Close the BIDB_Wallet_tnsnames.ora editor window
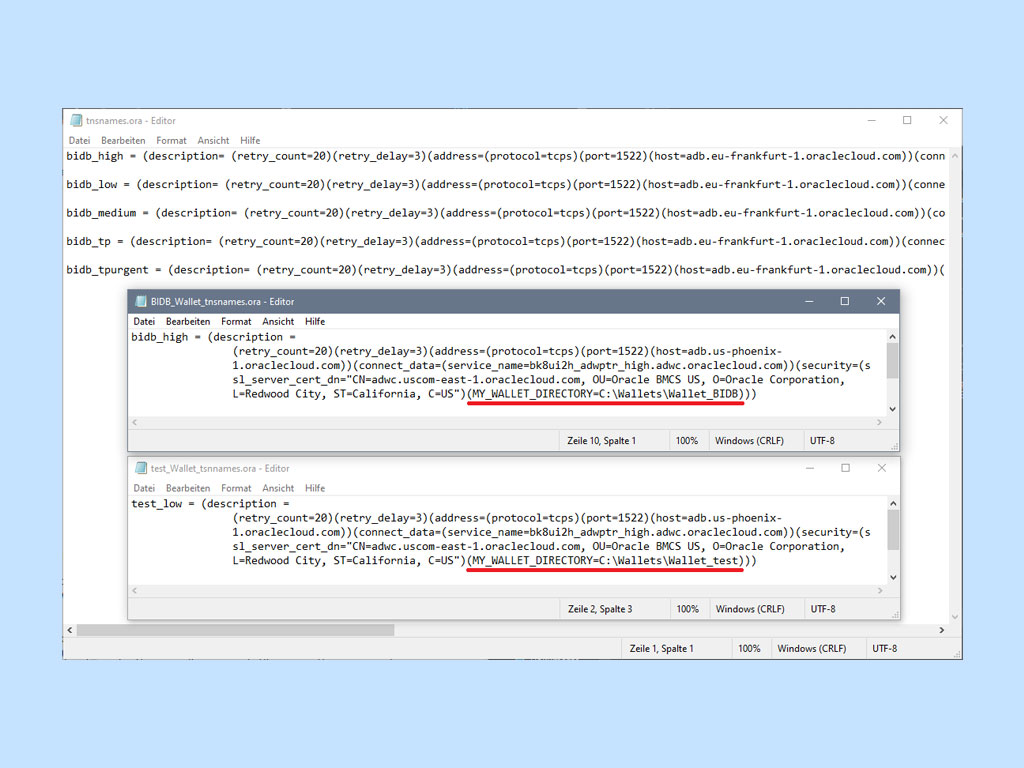This screenshot has height=768, width=1024. point(881,301)
